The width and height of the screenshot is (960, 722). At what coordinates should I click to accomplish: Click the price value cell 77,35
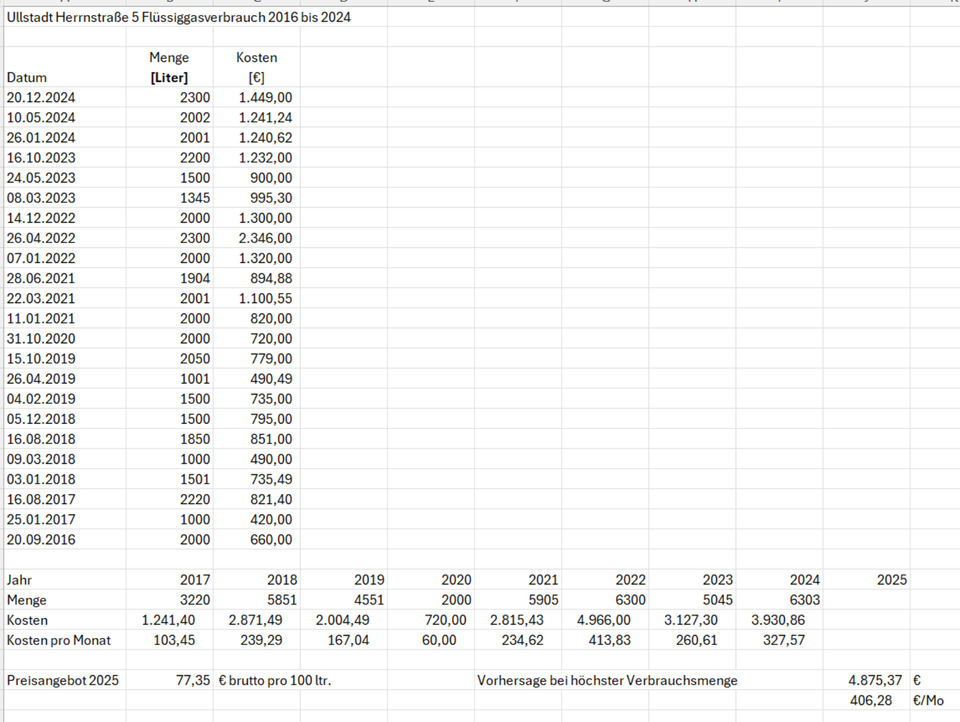pyautogui.click(x=192, y=680)
